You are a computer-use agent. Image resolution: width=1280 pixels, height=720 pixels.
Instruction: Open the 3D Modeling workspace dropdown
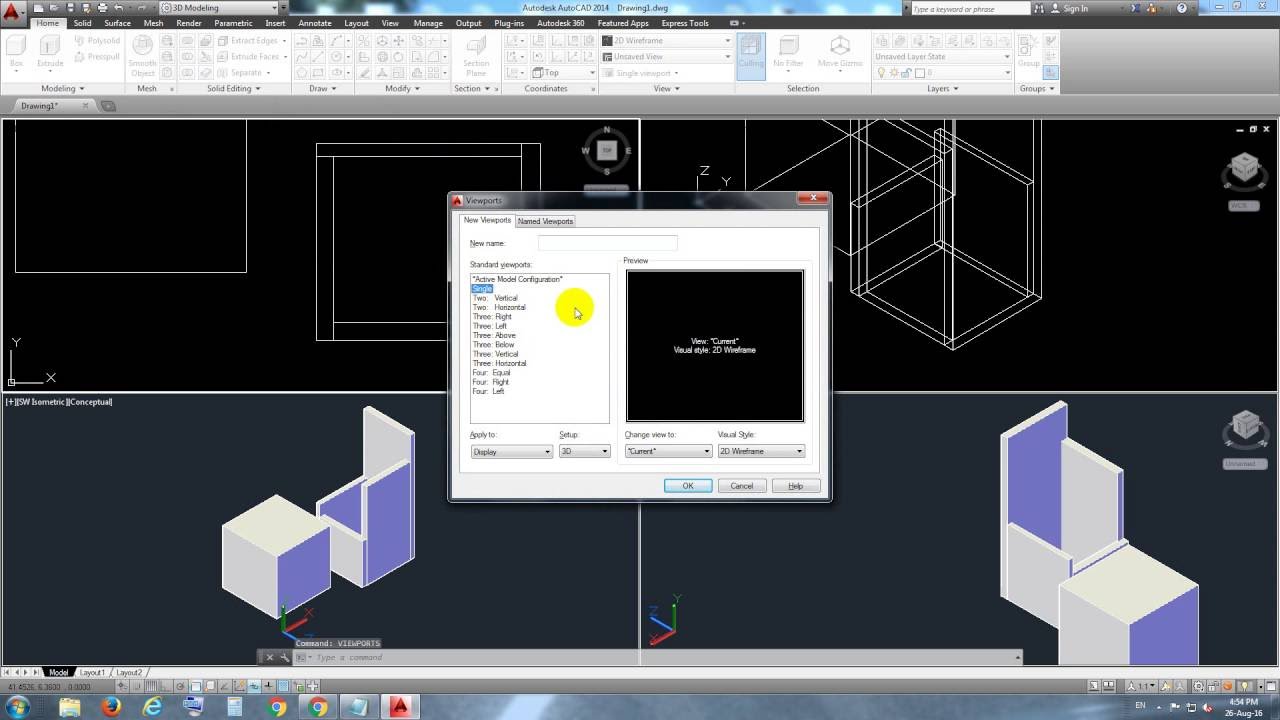[220, 8]
